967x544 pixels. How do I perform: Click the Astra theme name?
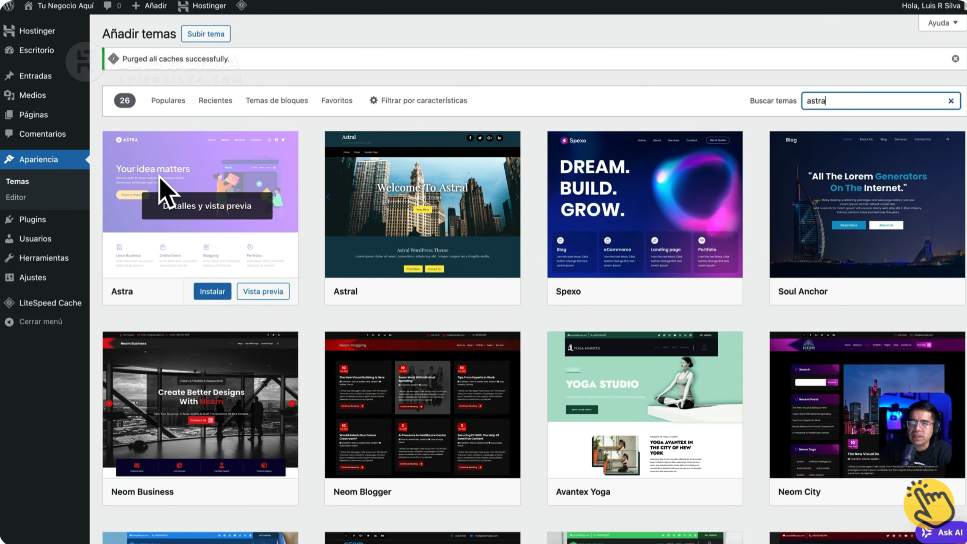pos(122,291)
